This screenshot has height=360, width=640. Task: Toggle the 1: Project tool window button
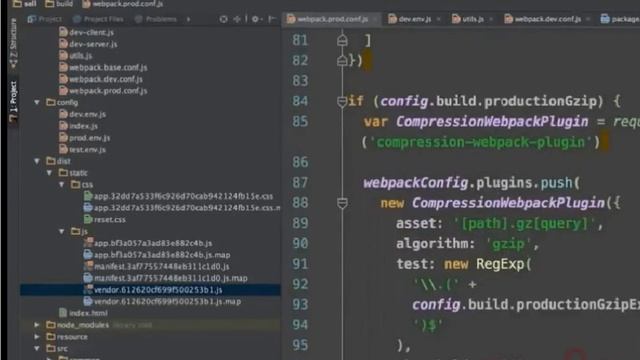click(x=13, y=101)
